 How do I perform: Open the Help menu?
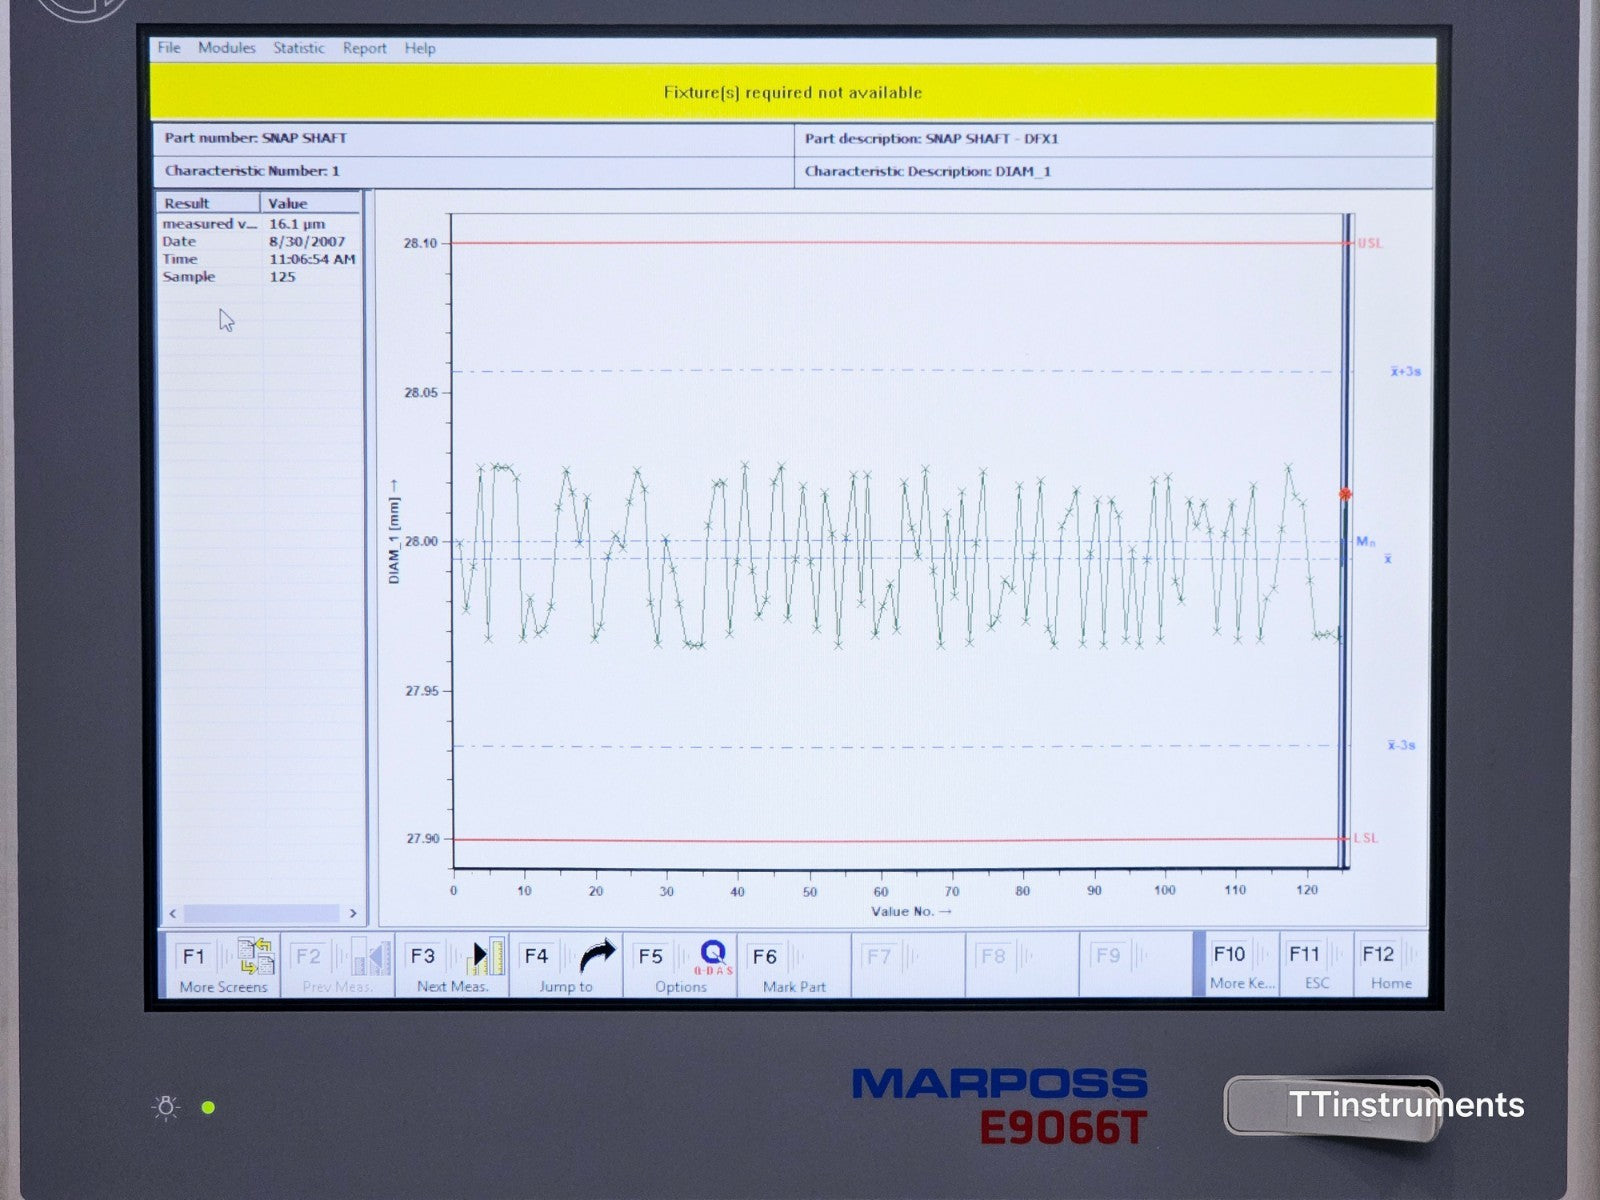[x=420, y=48]
